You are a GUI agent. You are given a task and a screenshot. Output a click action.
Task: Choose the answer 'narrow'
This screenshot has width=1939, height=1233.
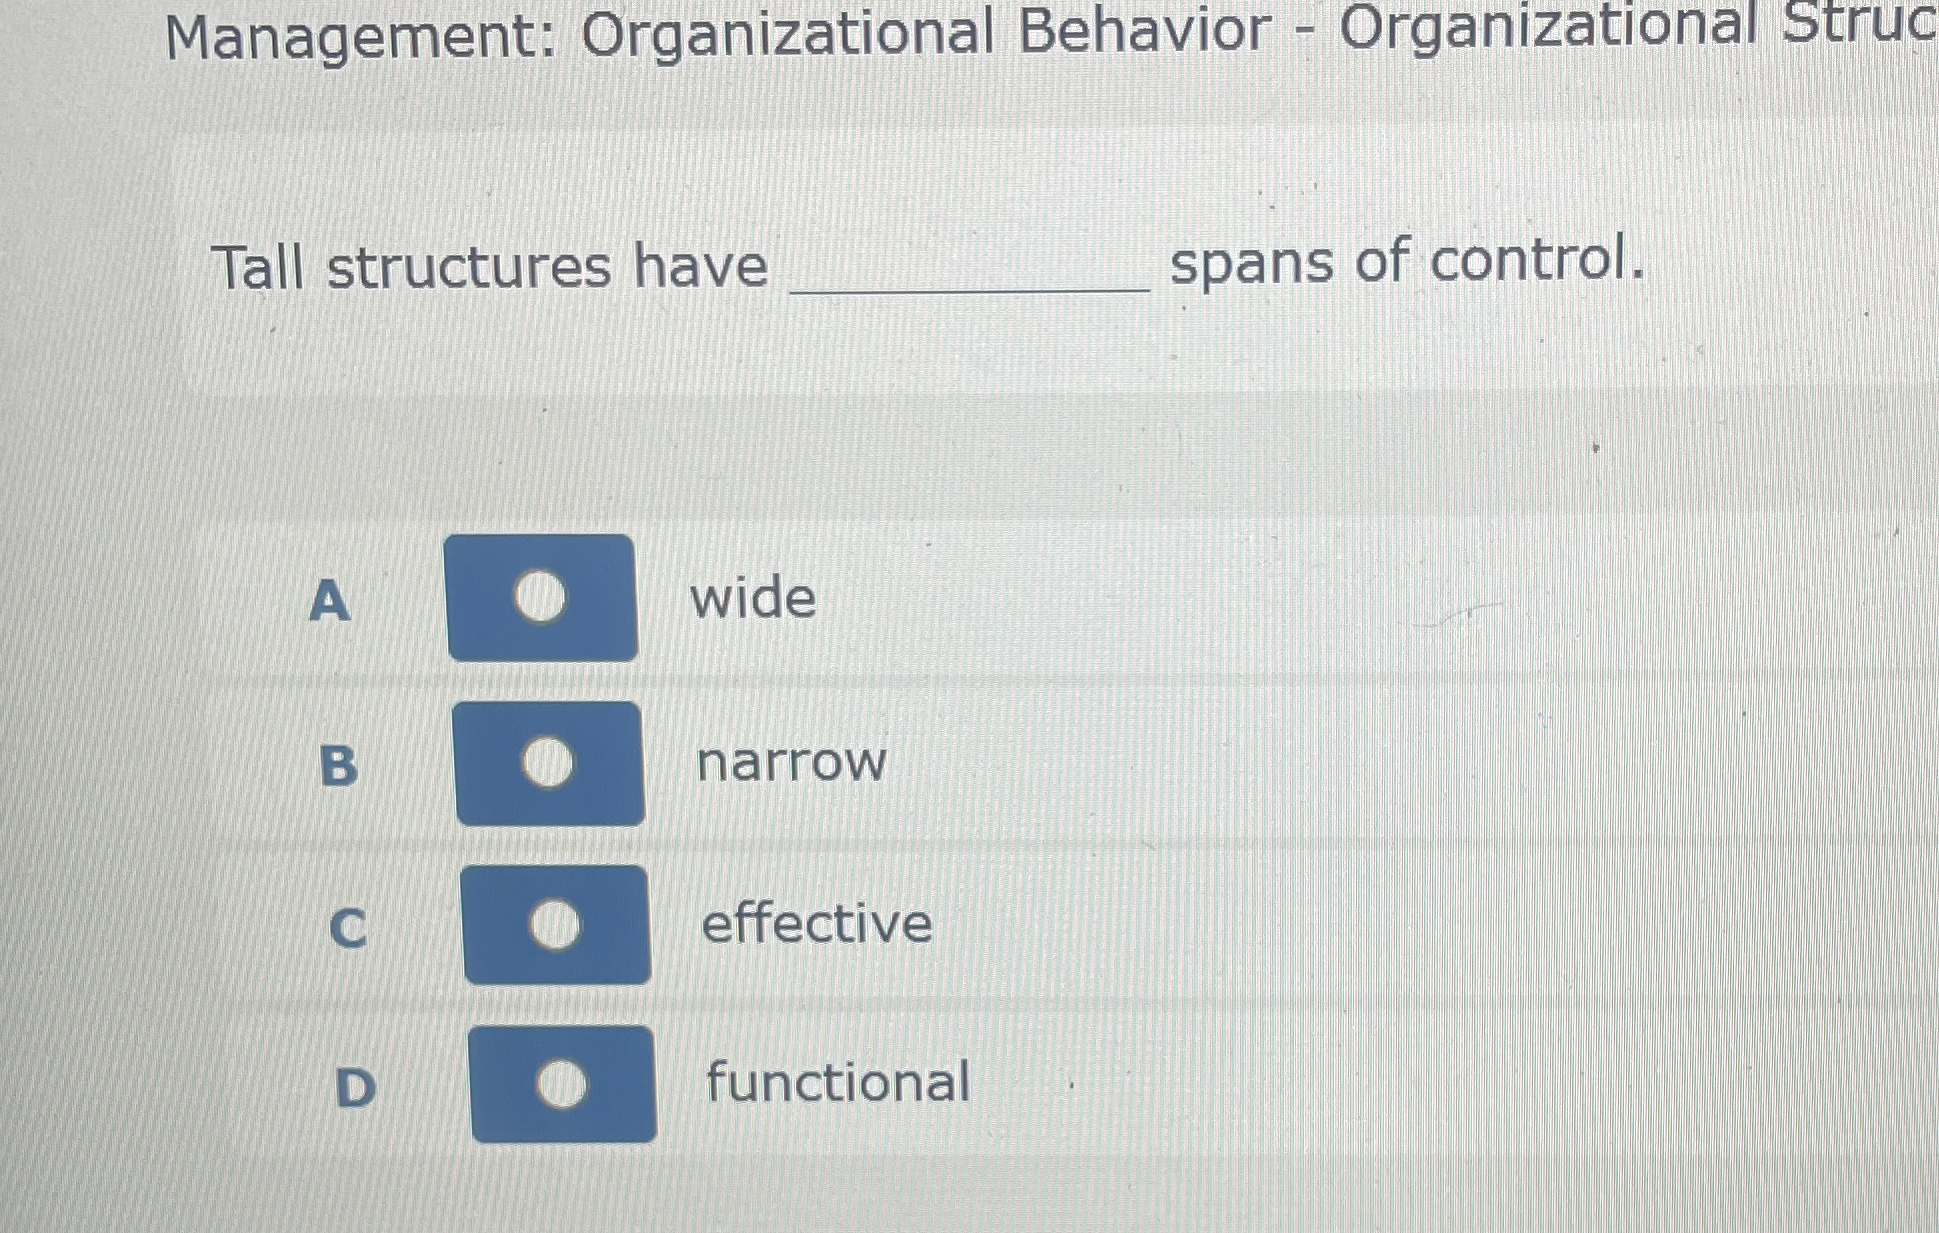(x=789, y=763)
